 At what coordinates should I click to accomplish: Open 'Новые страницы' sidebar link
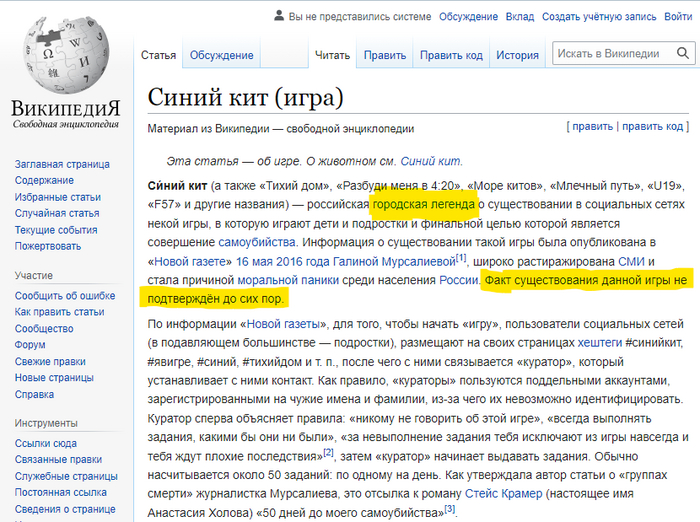[54, 378]
